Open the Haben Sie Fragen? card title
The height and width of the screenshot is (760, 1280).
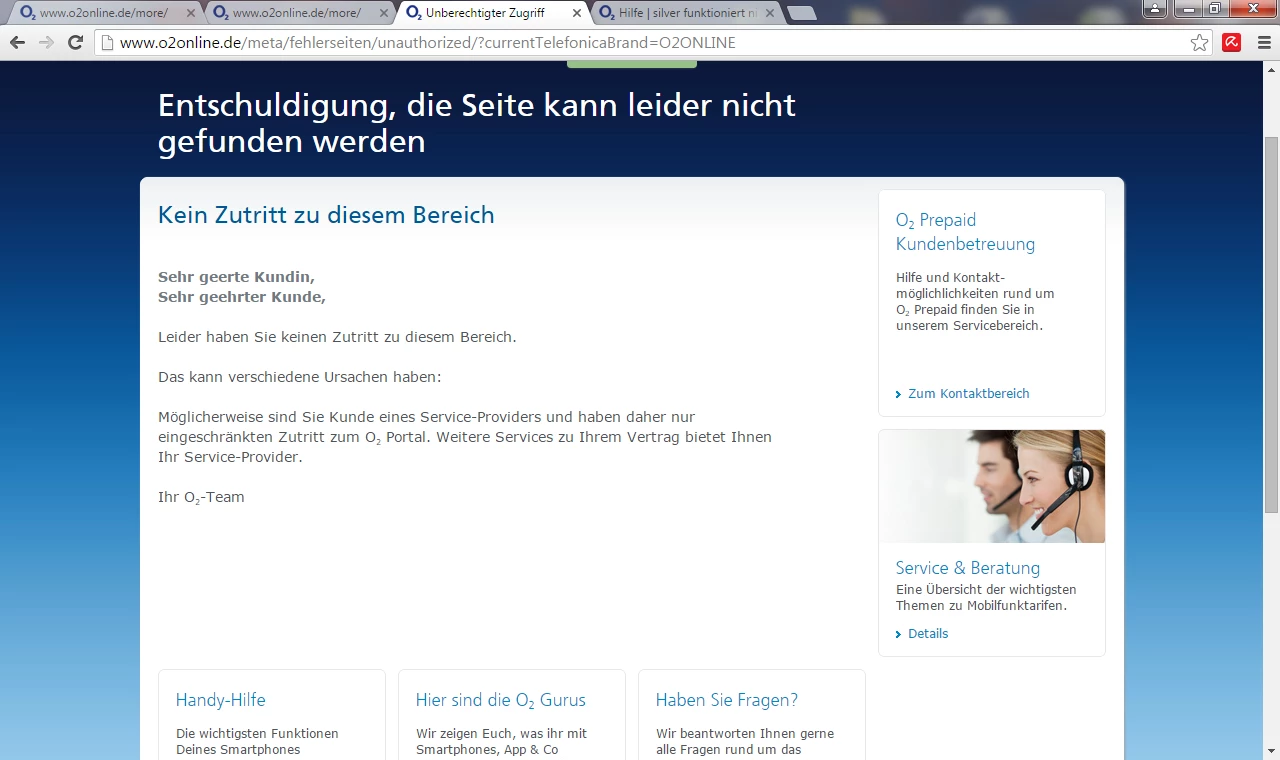click(x=727, y=700)
